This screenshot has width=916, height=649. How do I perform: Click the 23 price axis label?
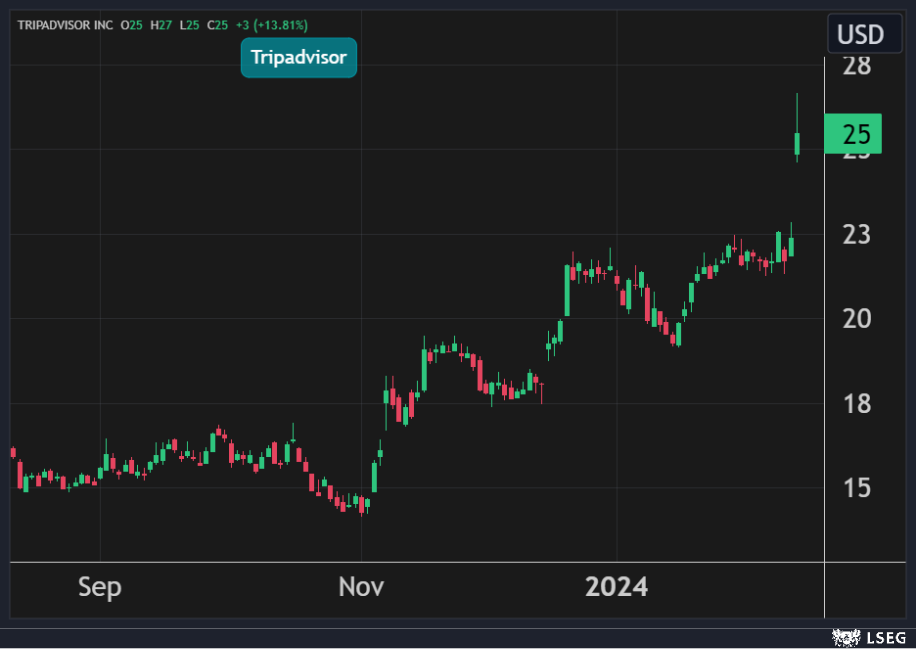856,235
